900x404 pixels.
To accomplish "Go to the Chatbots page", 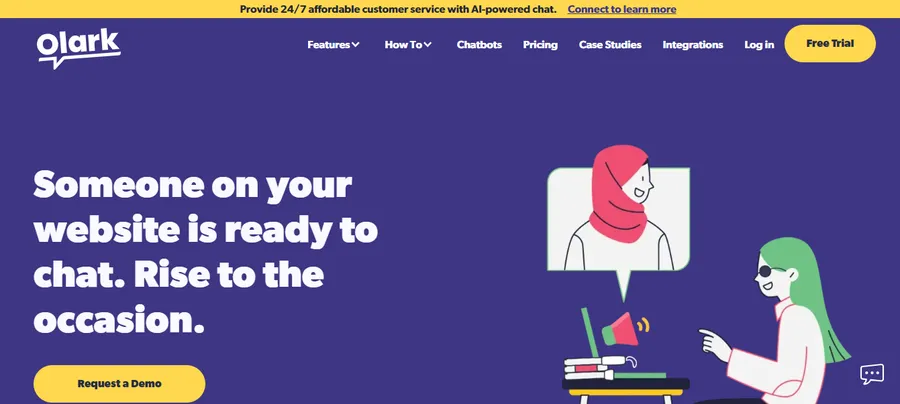I will pos(479,44).
